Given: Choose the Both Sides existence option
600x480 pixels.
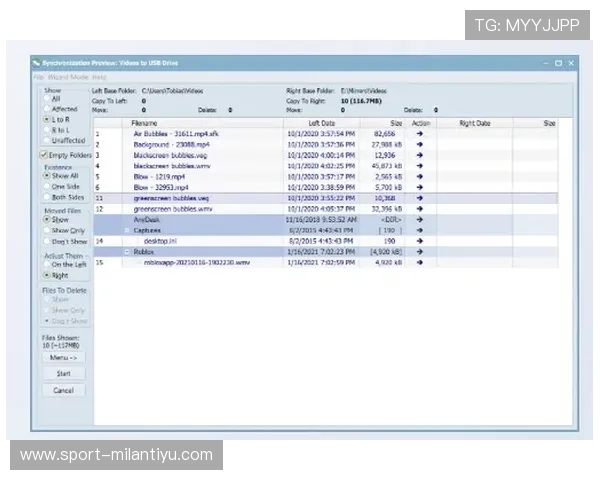Looking at the screenshot, I should click(46, 198).
